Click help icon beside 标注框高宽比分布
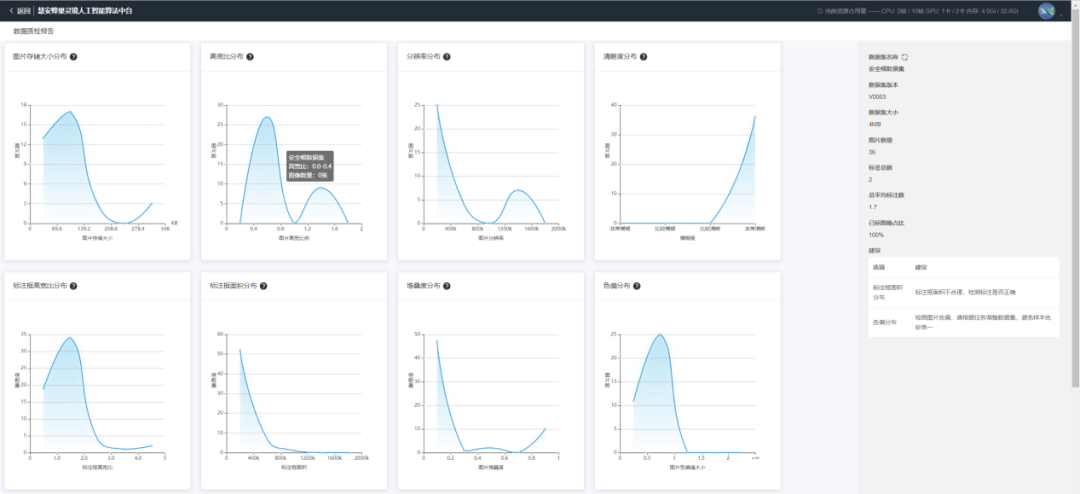The width and height of the screenshot is (1080, 494). point(74,286)
